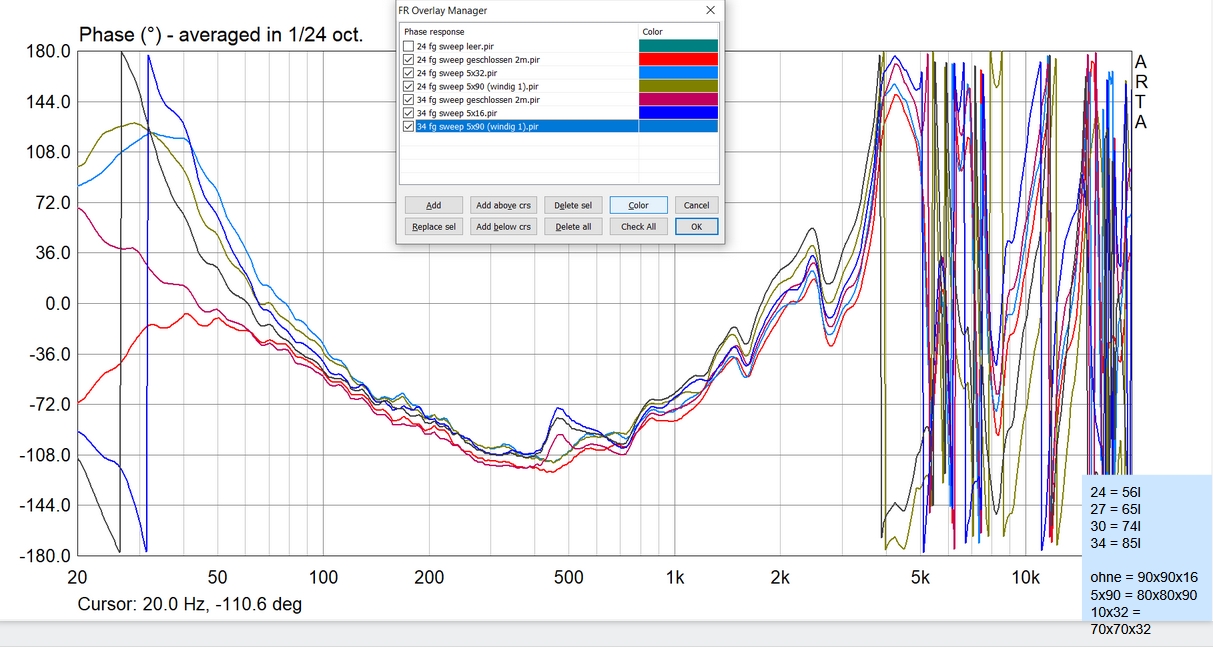
Task: Click the '5x90 = 80x80x90' note line
Action: click(1143, 595)
